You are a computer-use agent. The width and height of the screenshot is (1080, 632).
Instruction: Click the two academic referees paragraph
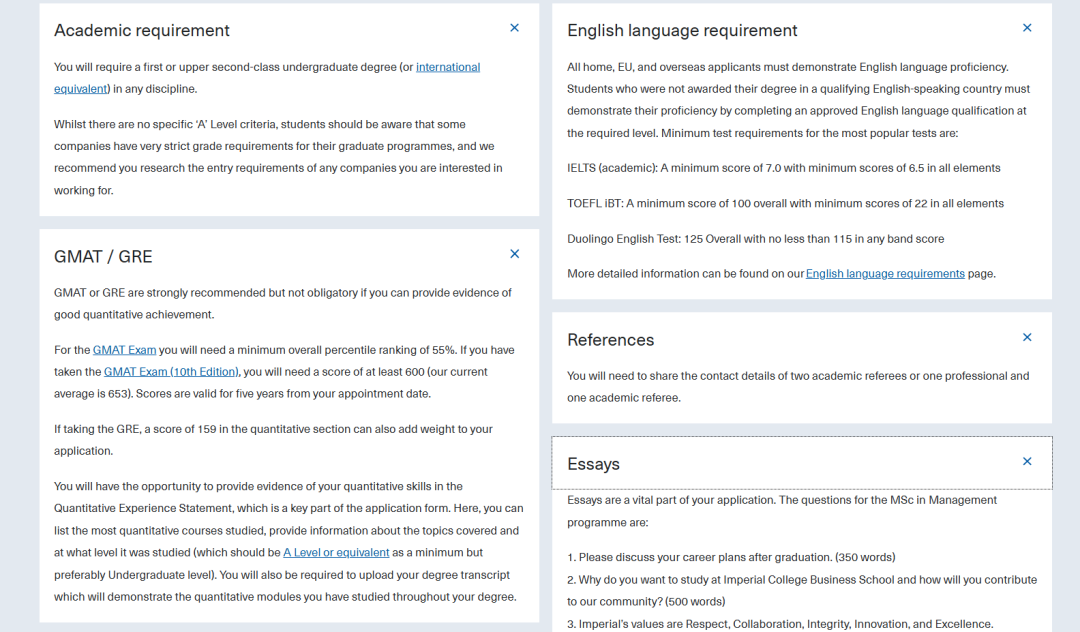[x=797, y=387]
